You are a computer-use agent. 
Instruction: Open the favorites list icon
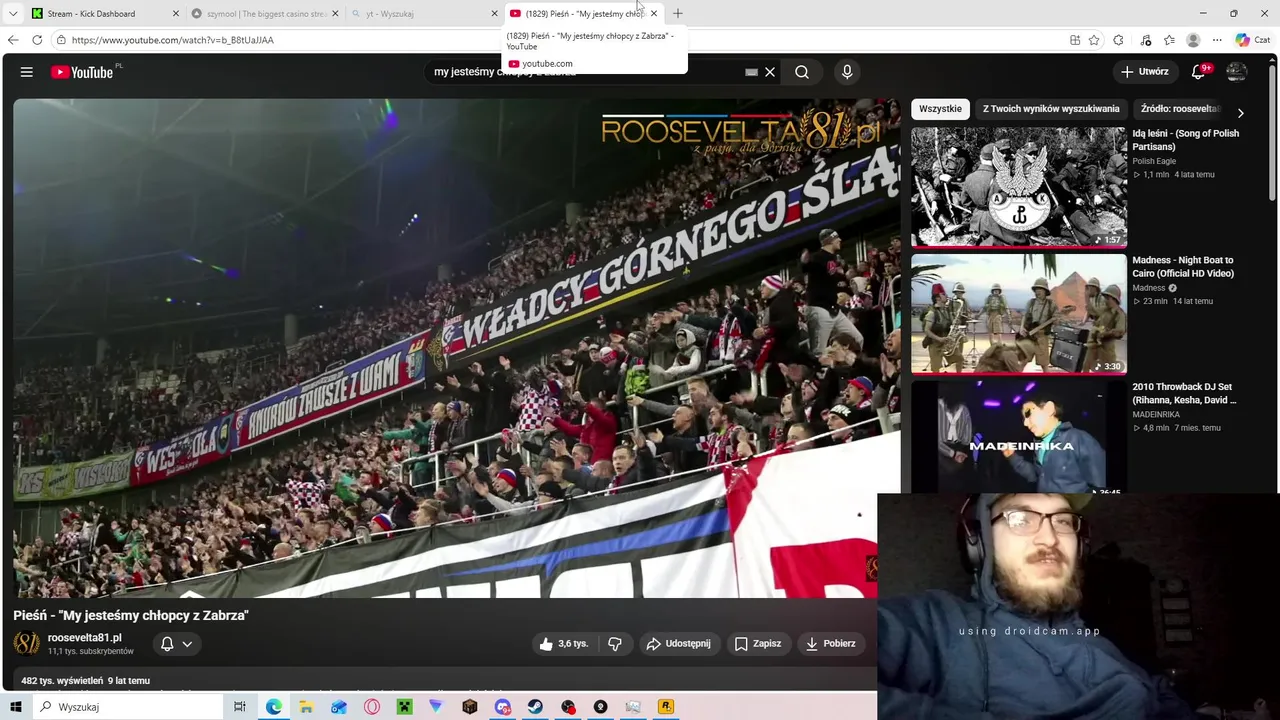[1169, 40]
